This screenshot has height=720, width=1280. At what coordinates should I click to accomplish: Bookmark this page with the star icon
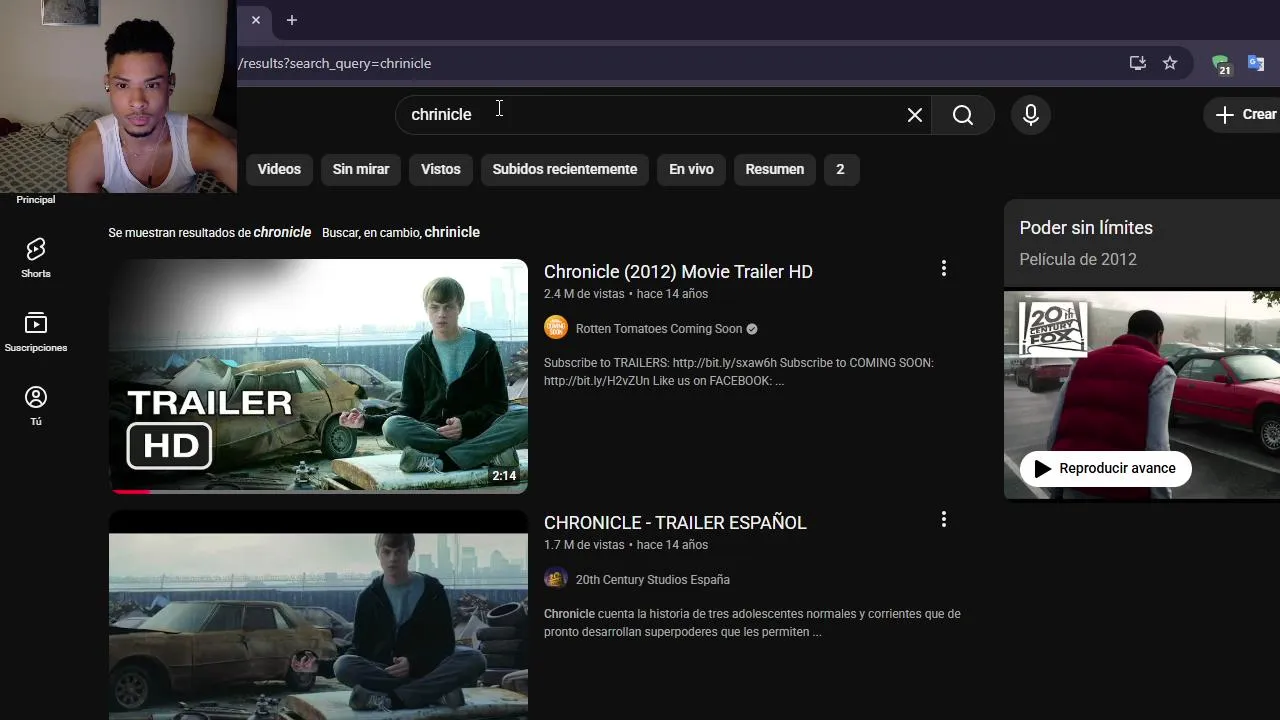(x=1170, y=63)
